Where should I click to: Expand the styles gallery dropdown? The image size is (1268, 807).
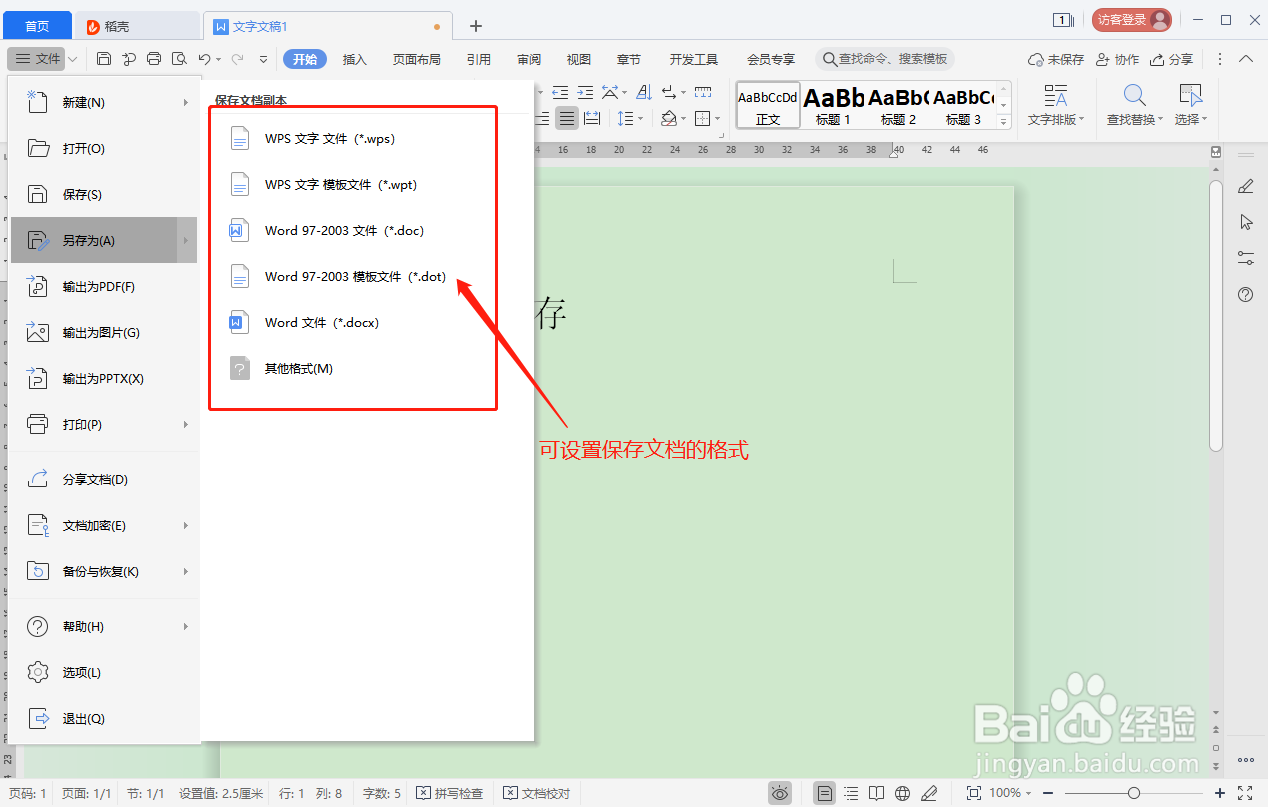[1004, 122]
